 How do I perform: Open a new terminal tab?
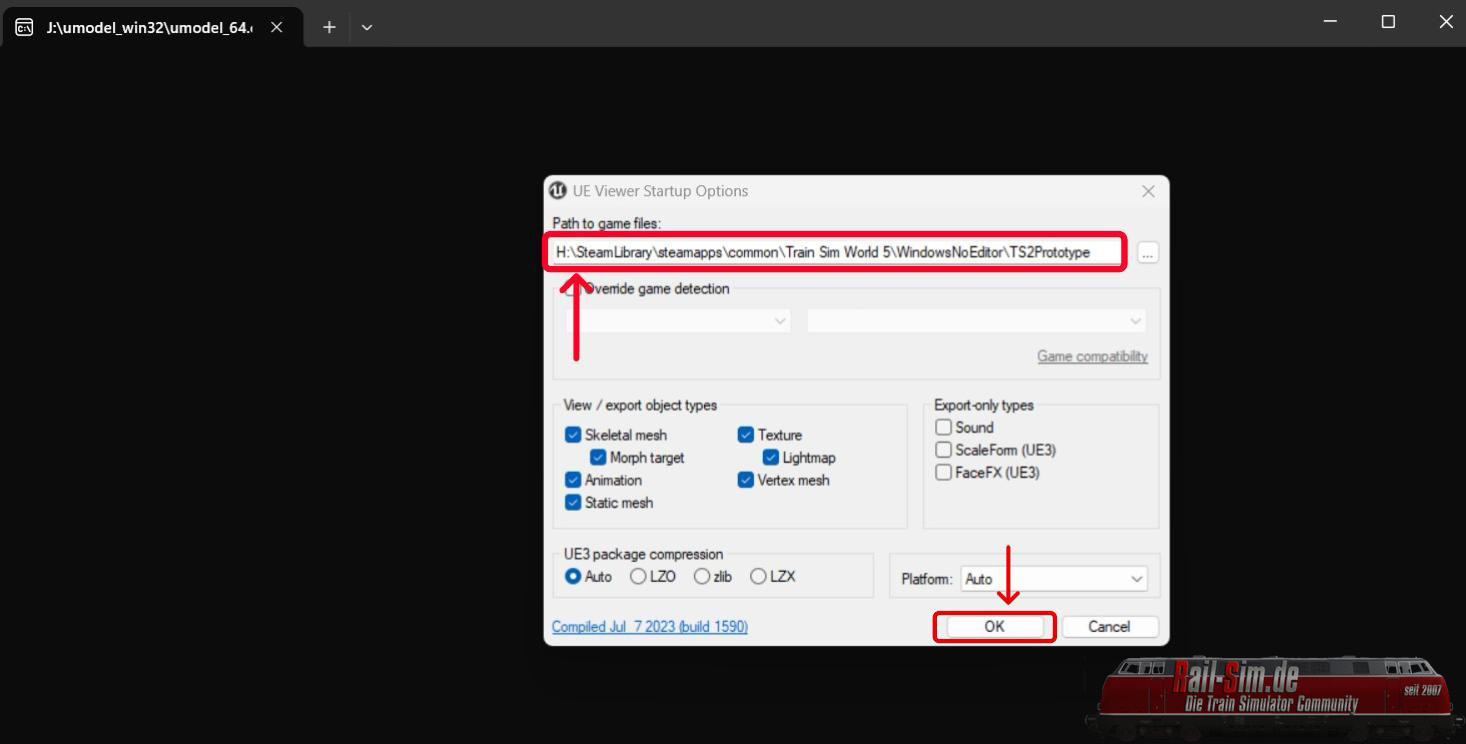coord(329,28)
